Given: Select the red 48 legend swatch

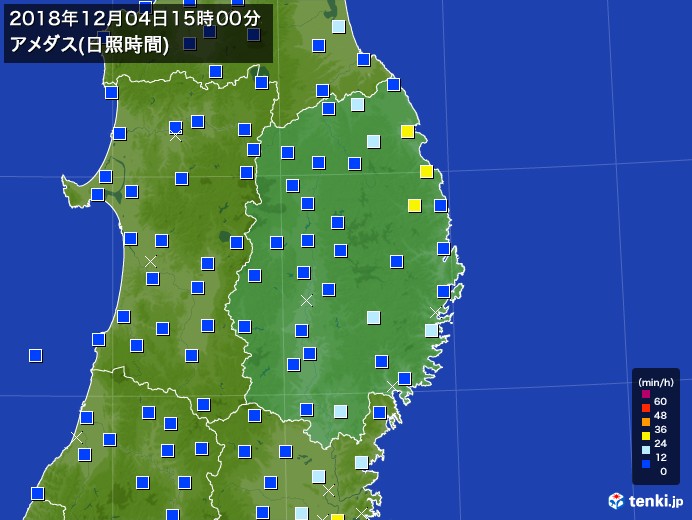Looking at the screenshot, I should 646,408.
